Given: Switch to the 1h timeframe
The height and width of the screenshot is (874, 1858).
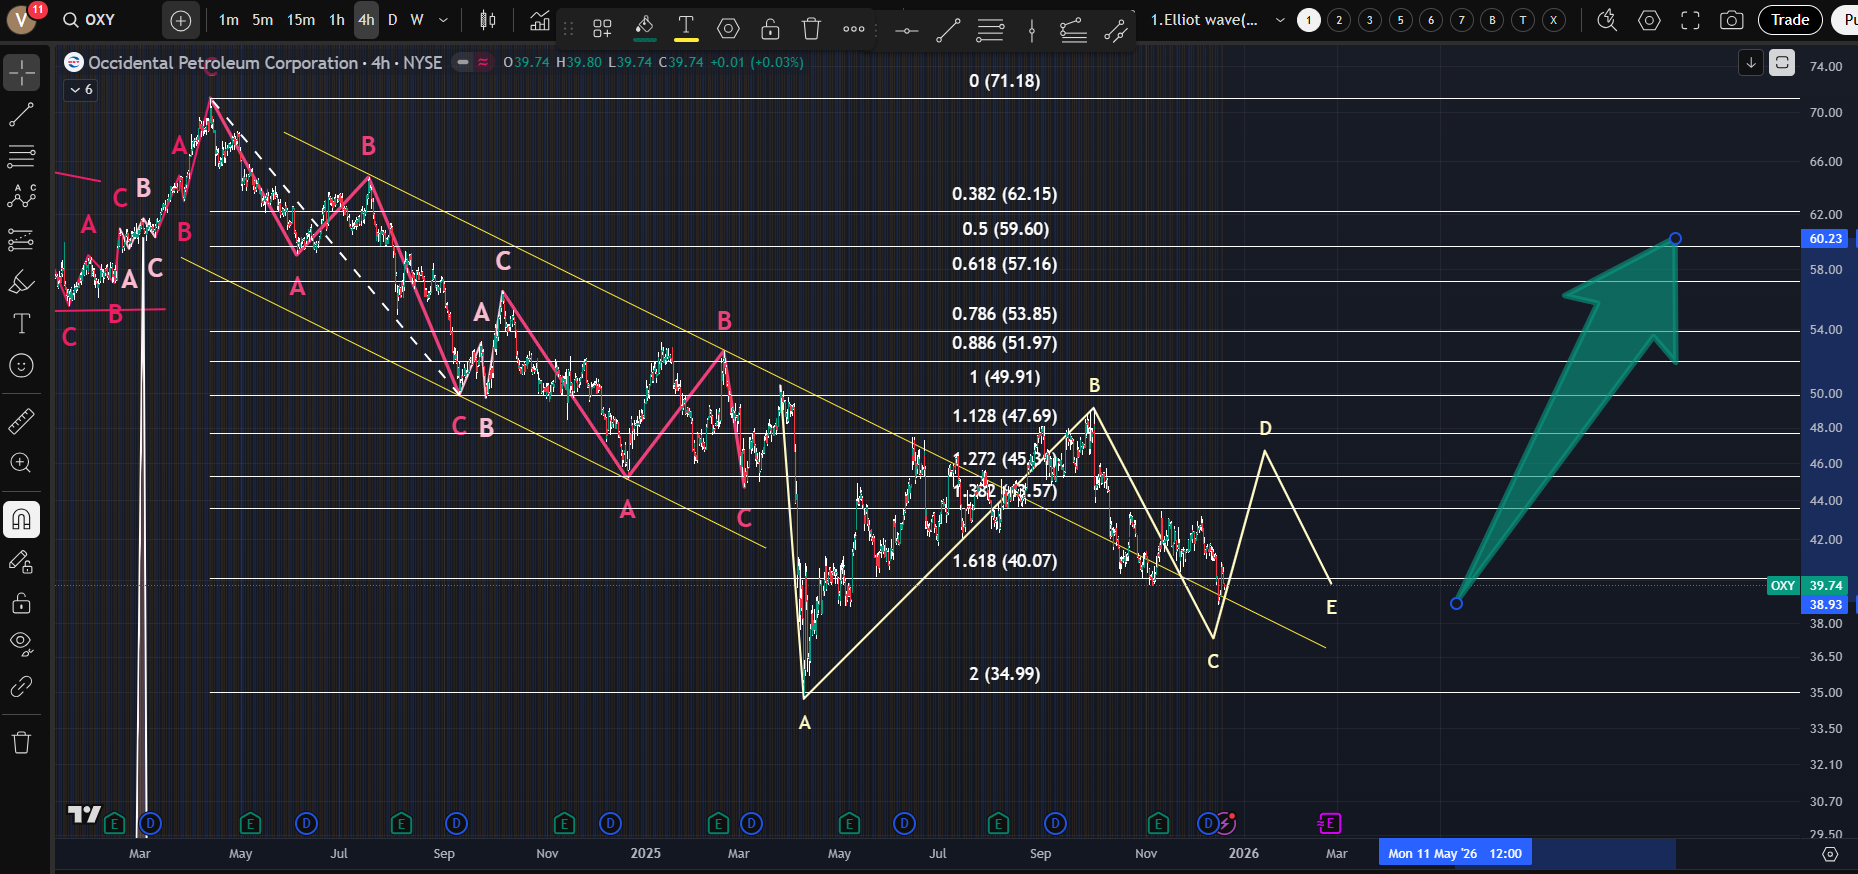Looking at the screenshot, I should coord(337,20).
